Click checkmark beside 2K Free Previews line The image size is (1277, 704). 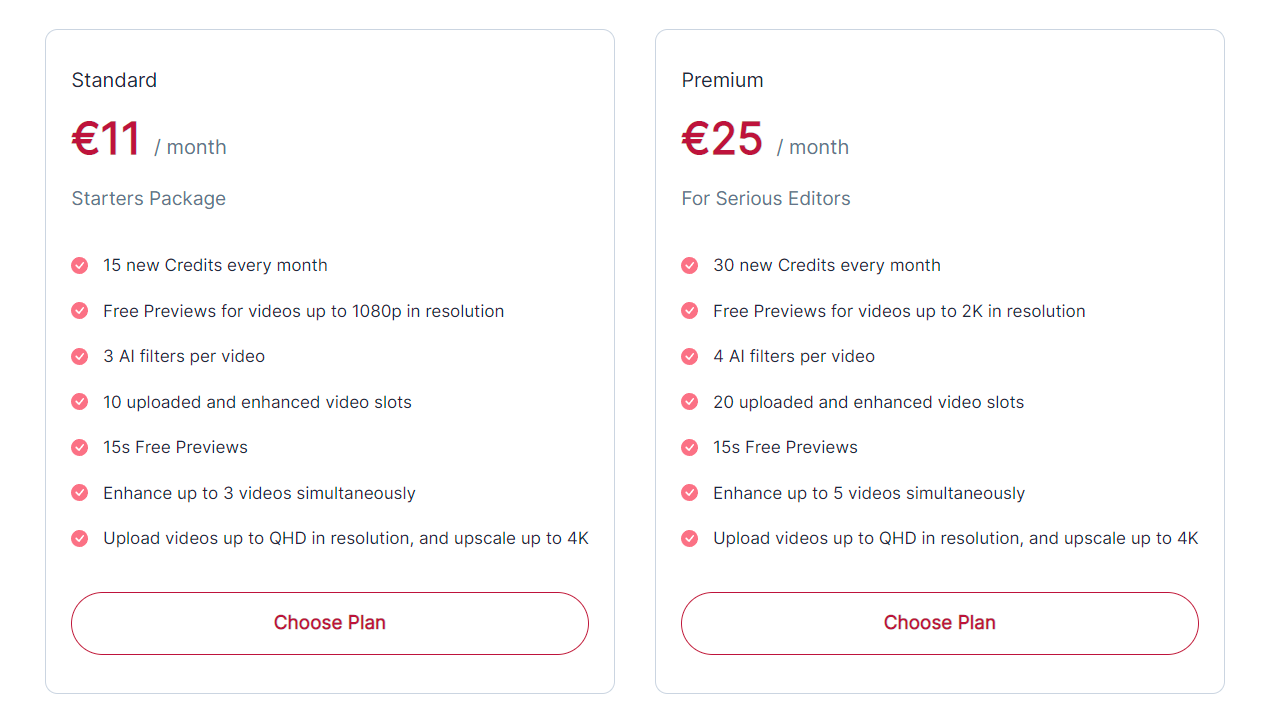(689, 311)
